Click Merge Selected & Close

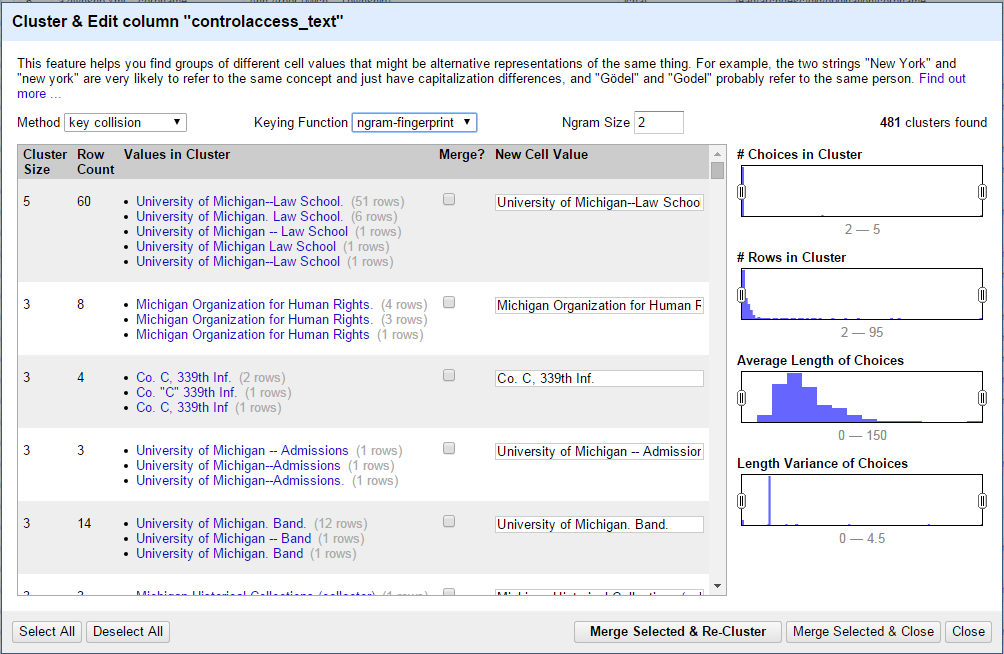863,632
